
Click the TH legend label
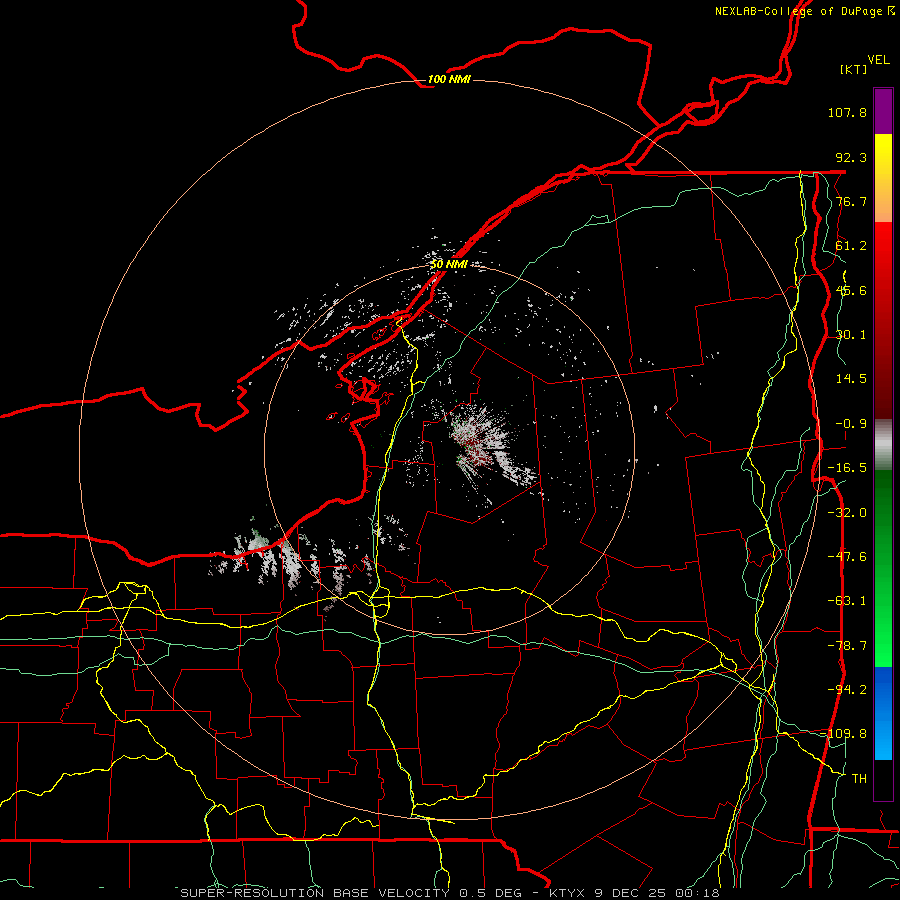[859, 779]
